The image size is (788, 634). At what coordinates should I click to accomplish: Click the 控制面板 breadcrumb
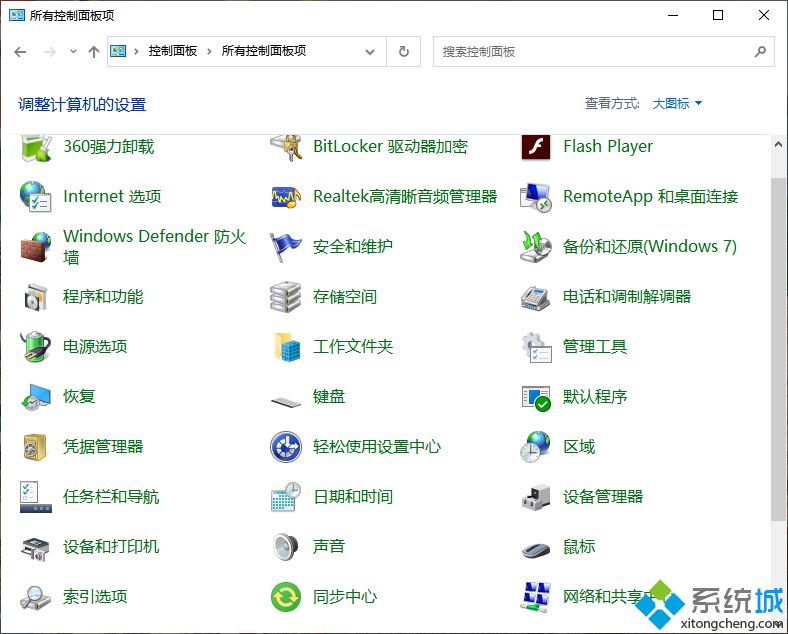coord(172,51)
